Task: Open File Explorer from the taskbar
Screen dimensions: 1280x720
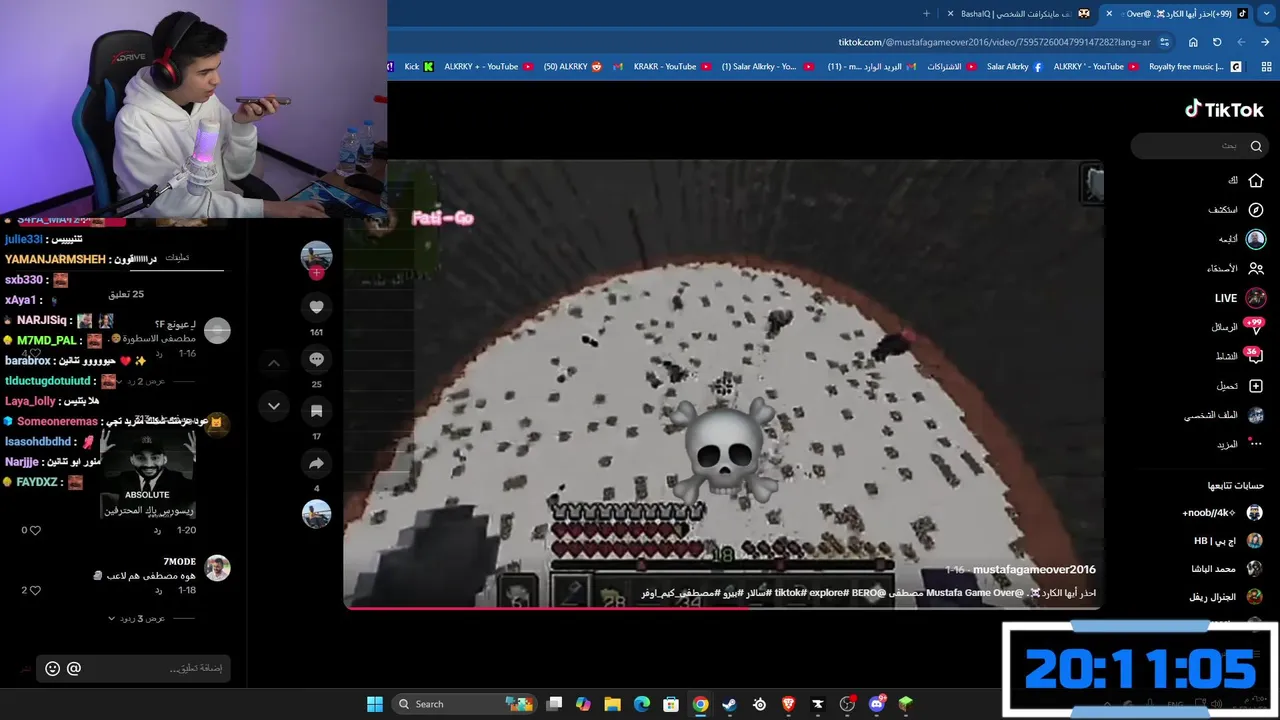Action: point(613,704)
